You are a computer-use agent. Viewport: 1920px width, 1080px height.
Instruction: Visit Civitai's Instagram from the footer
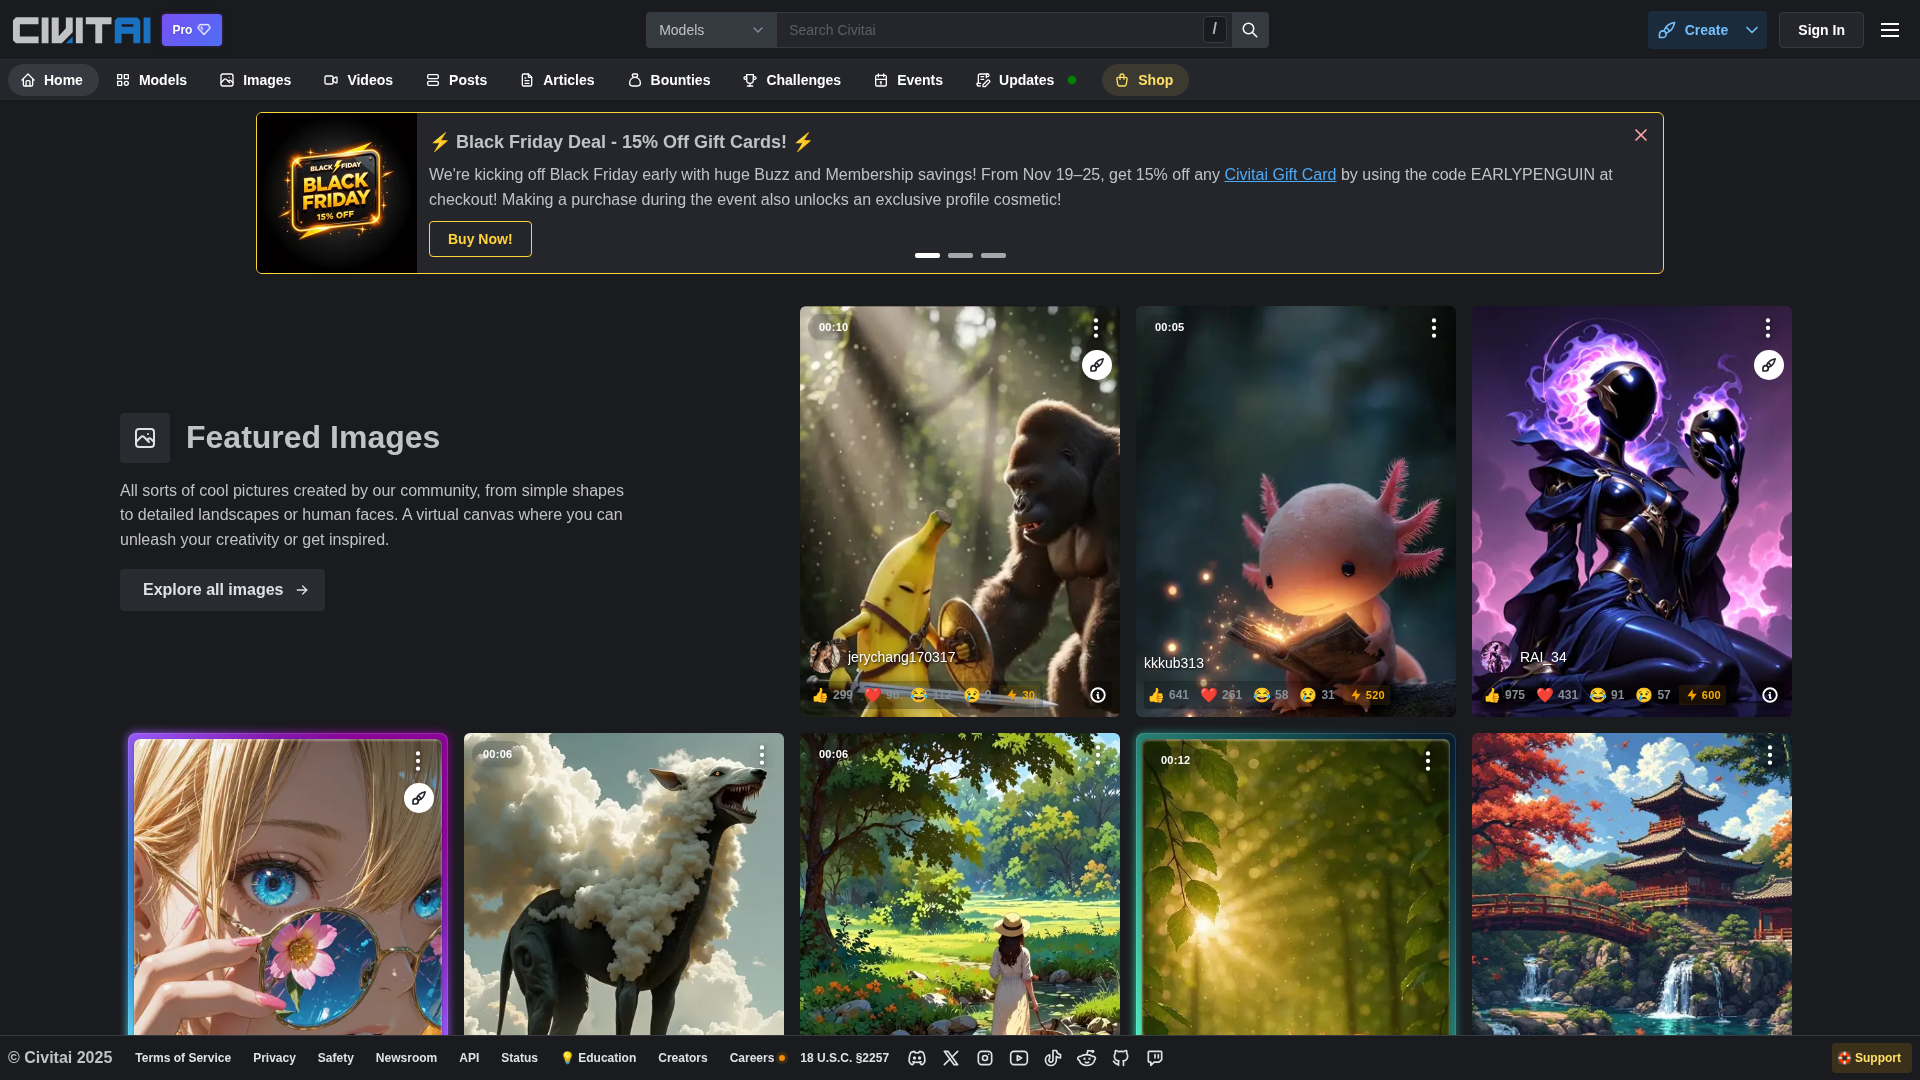click(x=986, y=1057)
